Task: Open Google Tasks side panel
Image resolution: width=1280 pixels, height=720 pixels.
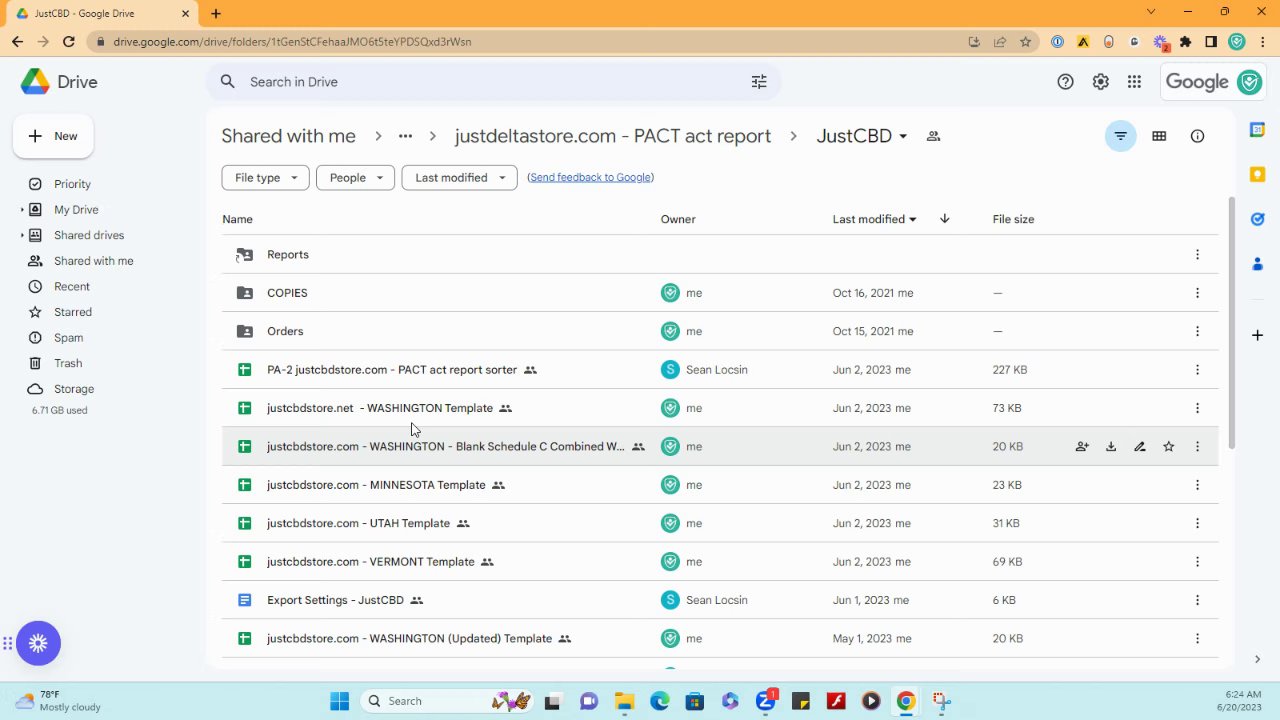Action: point(1257,219)
